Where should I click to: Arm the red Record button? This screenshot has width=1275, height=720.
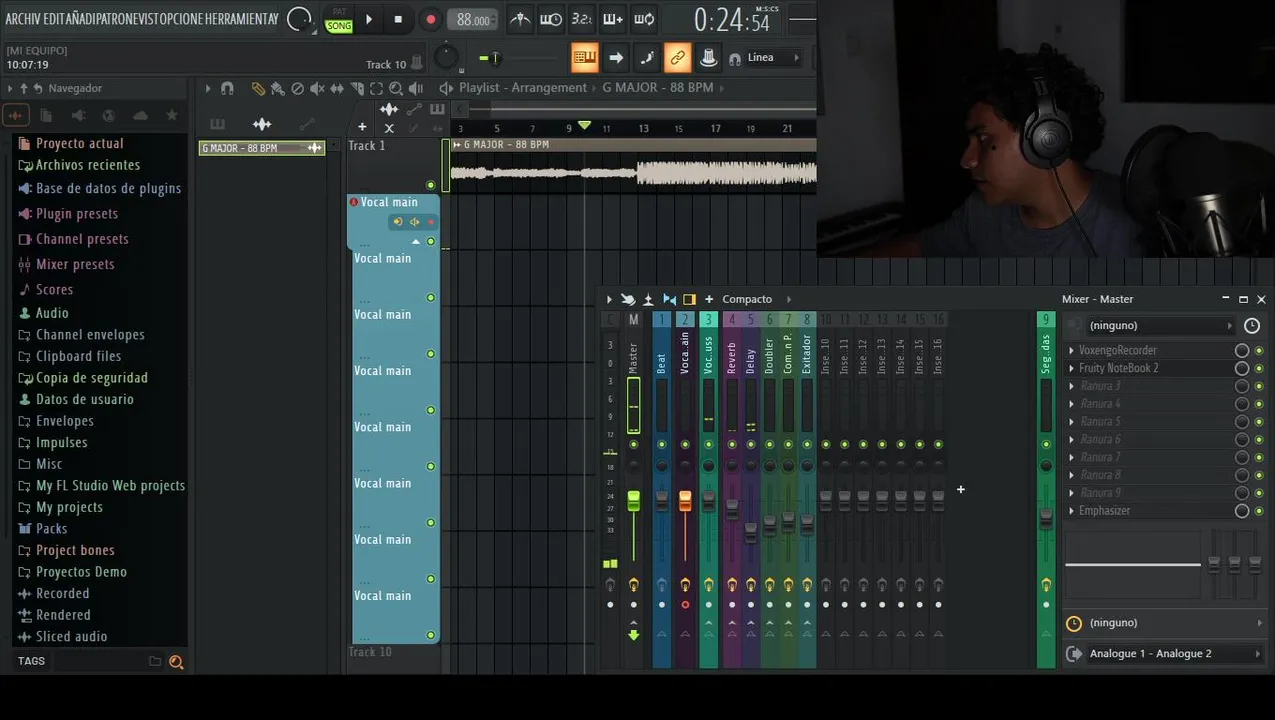coord(431,19)
